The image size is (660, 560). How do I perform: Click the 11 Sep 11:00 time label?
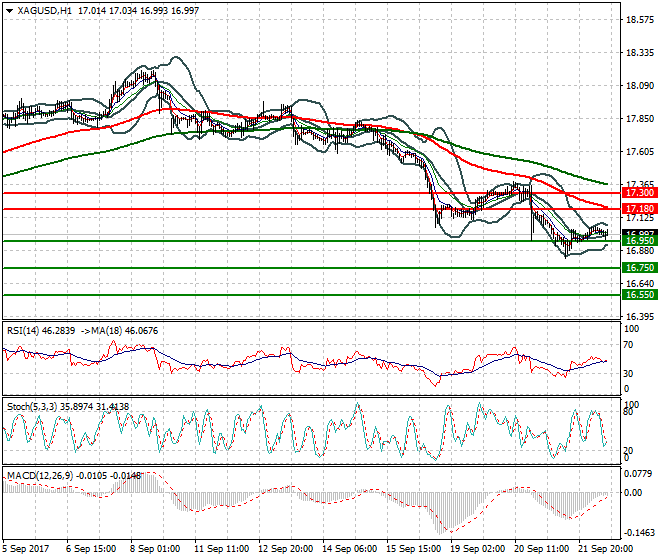pyautogui.click(x=221, y=549)
